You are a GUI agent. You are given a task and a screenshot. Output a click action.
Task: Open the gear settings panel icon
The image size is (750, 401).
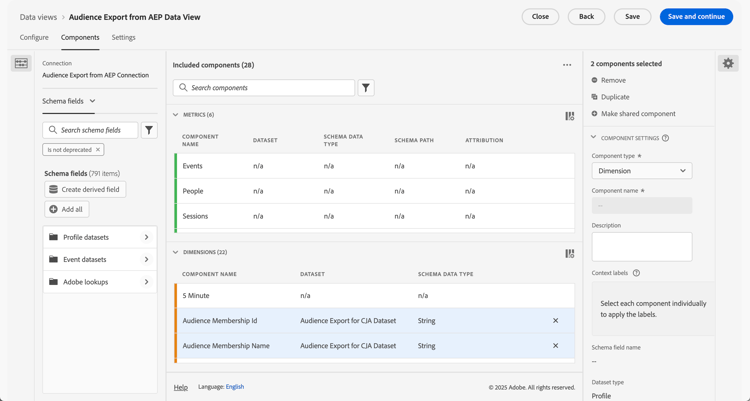tap(728, 64)
